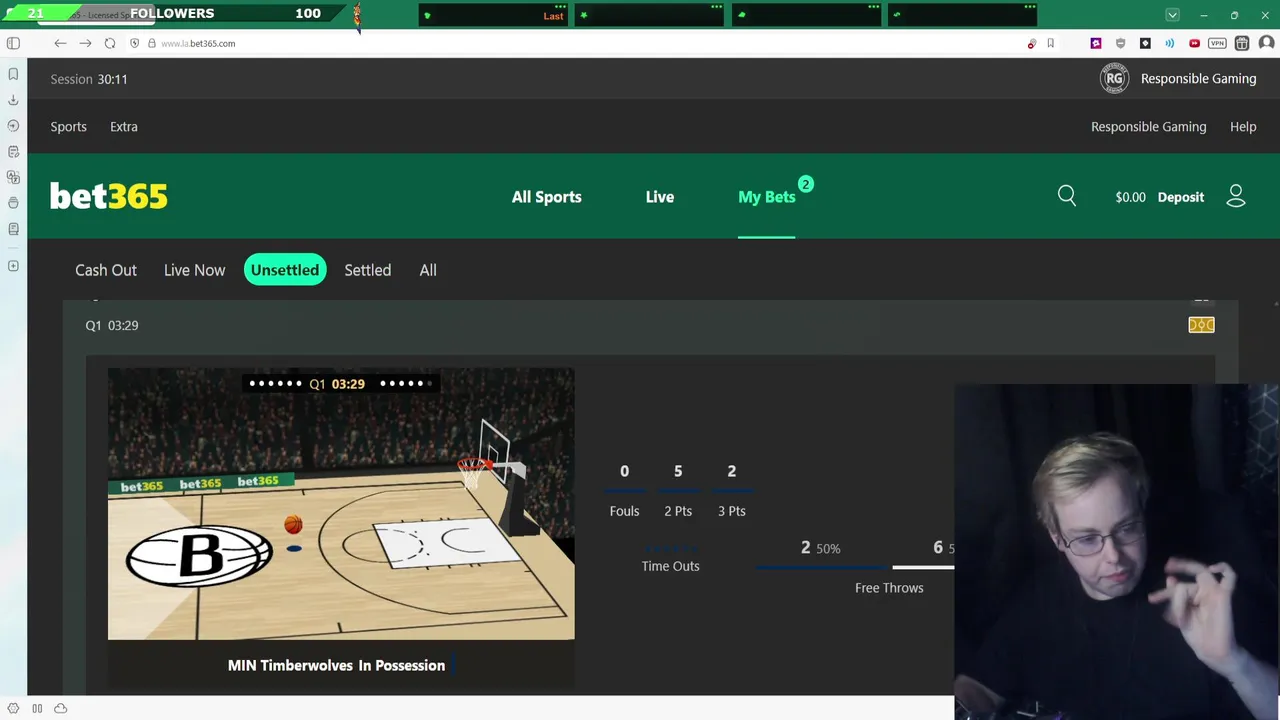Click the Deposit button
Viewport: 1280px width, 720px height.
(1181, 197)
